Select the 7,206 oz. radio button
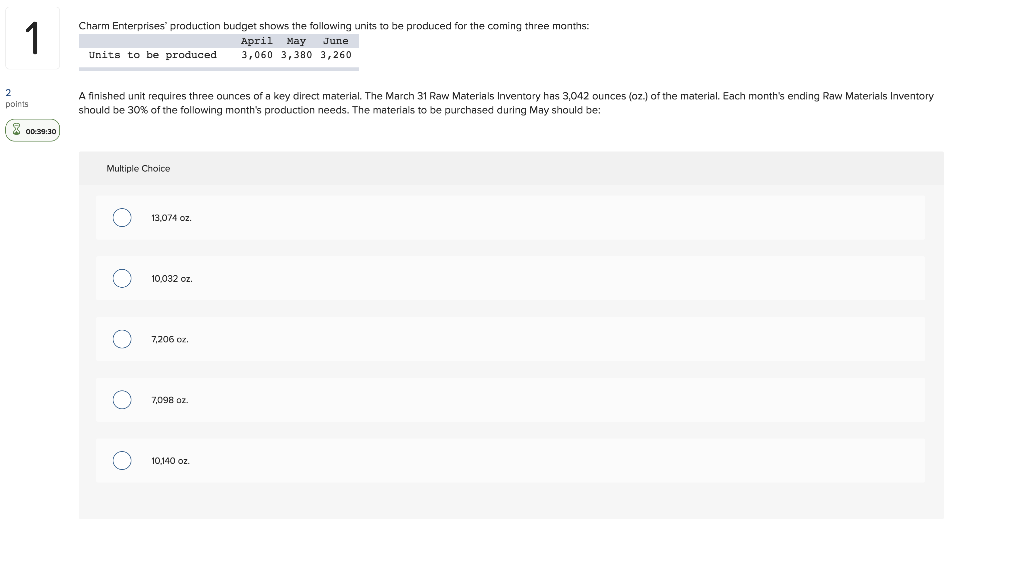Image resolution: width=1024 pixels, height=576 pixels. [x=121, y=339]
